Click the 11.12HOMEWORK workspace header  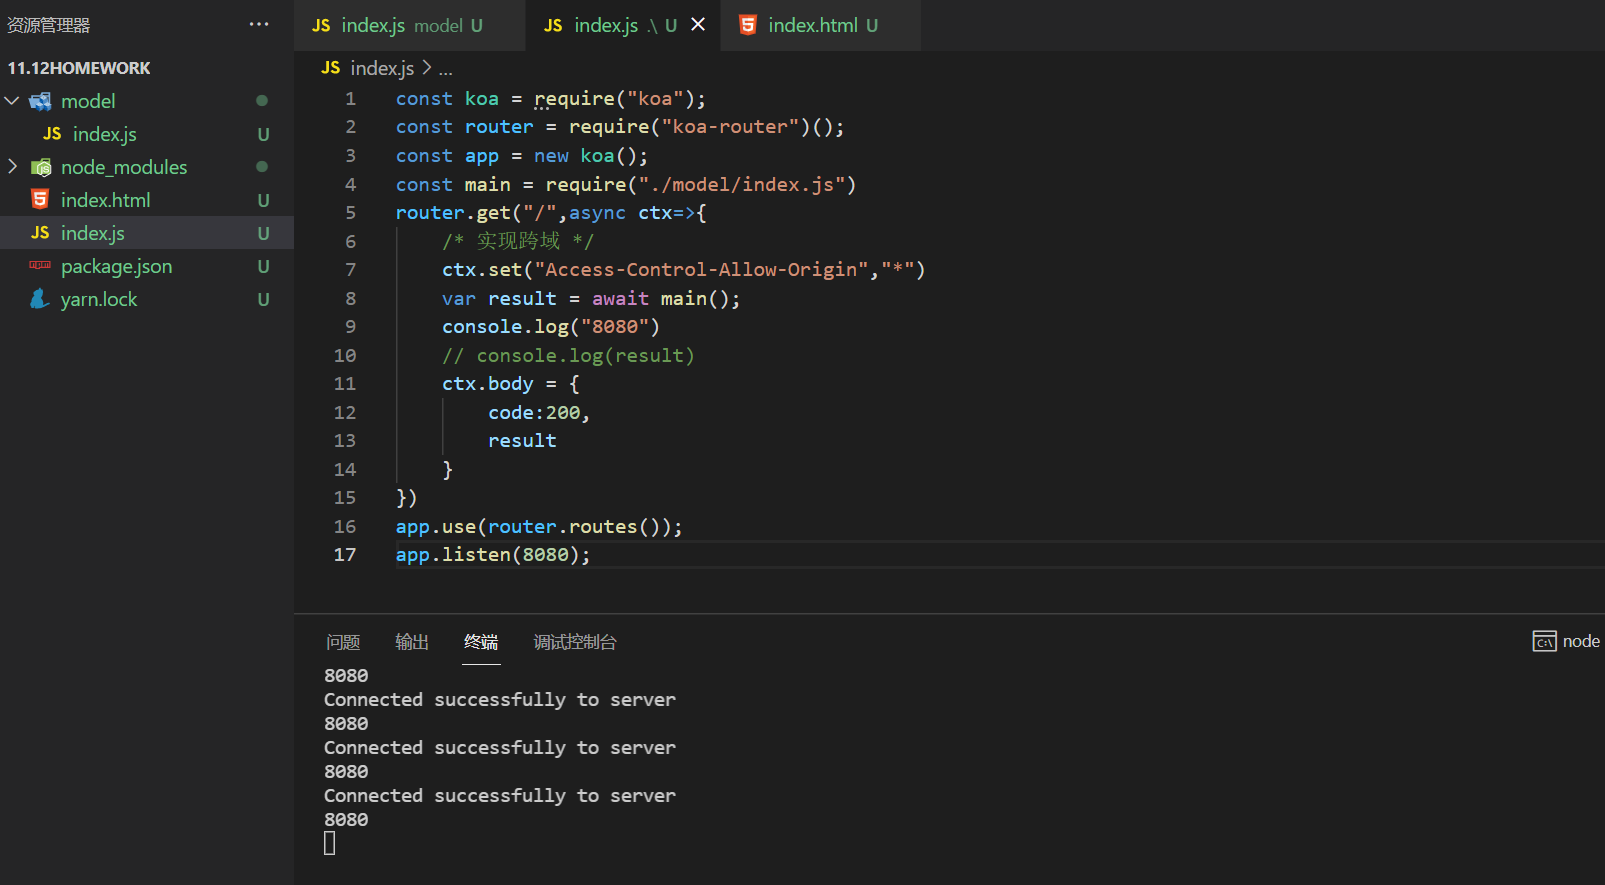[79, 68]
